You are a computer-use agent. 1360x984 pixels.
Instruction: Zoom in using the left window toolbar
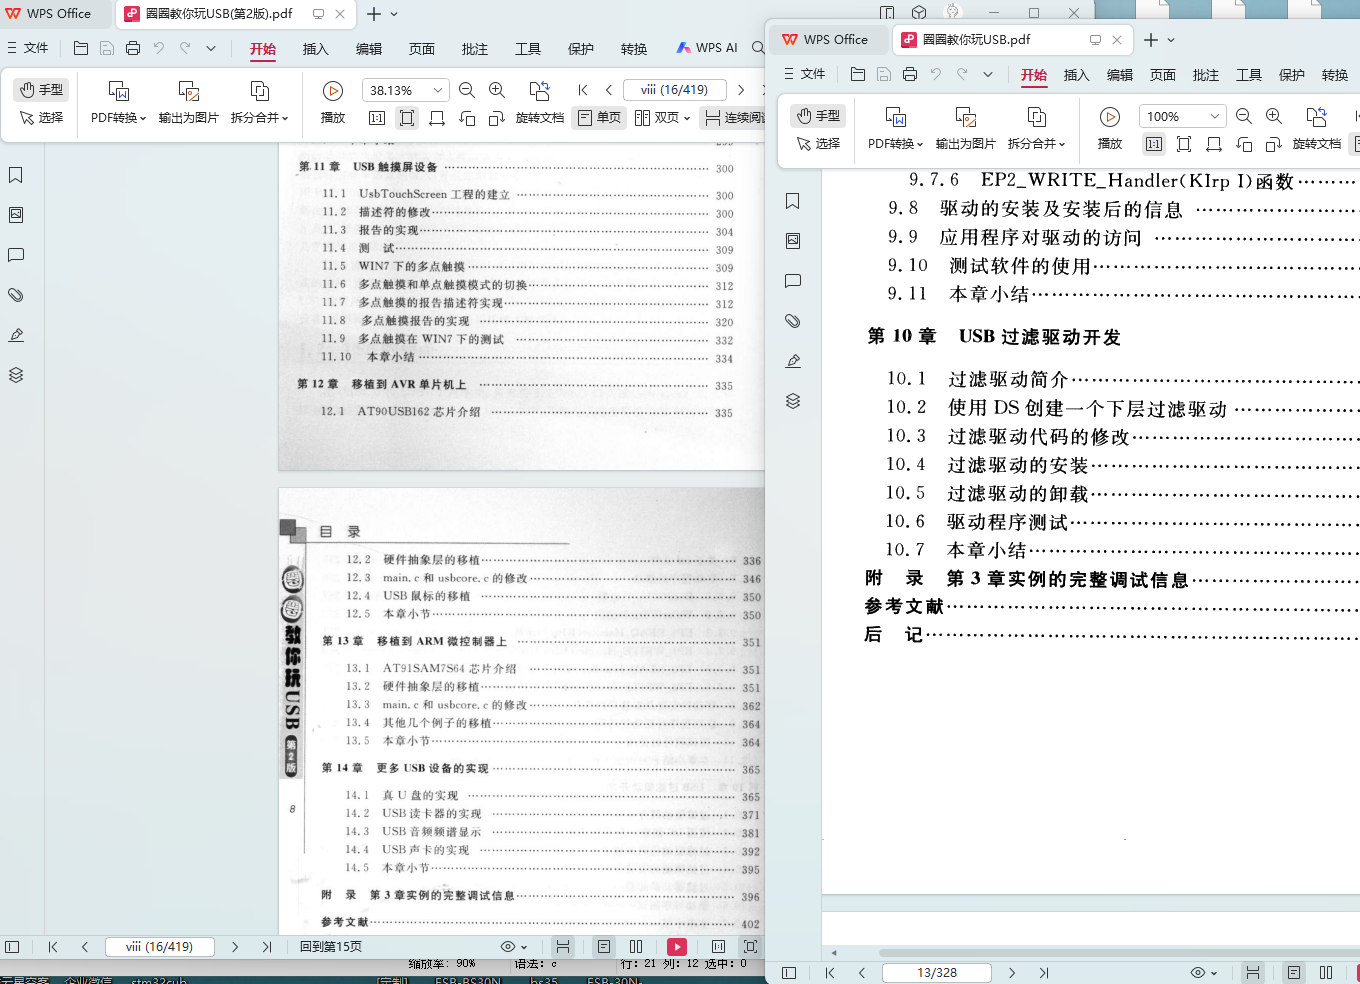point(497,90)
